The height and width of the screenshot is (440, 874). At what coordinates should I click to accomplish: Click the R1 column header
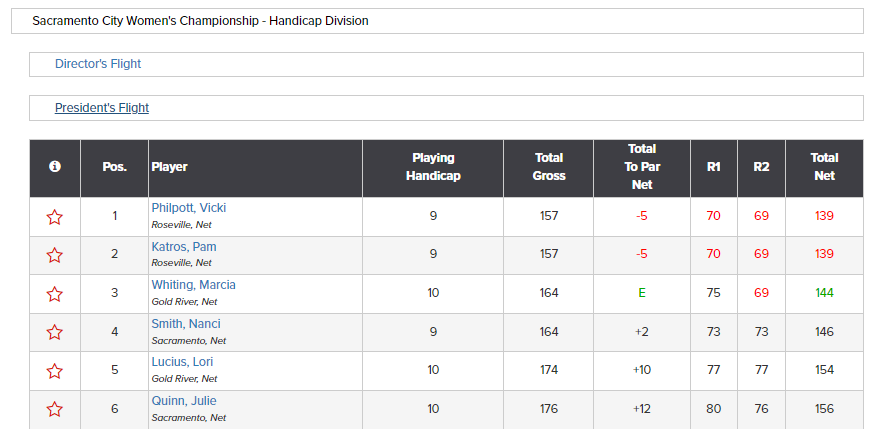713,167
